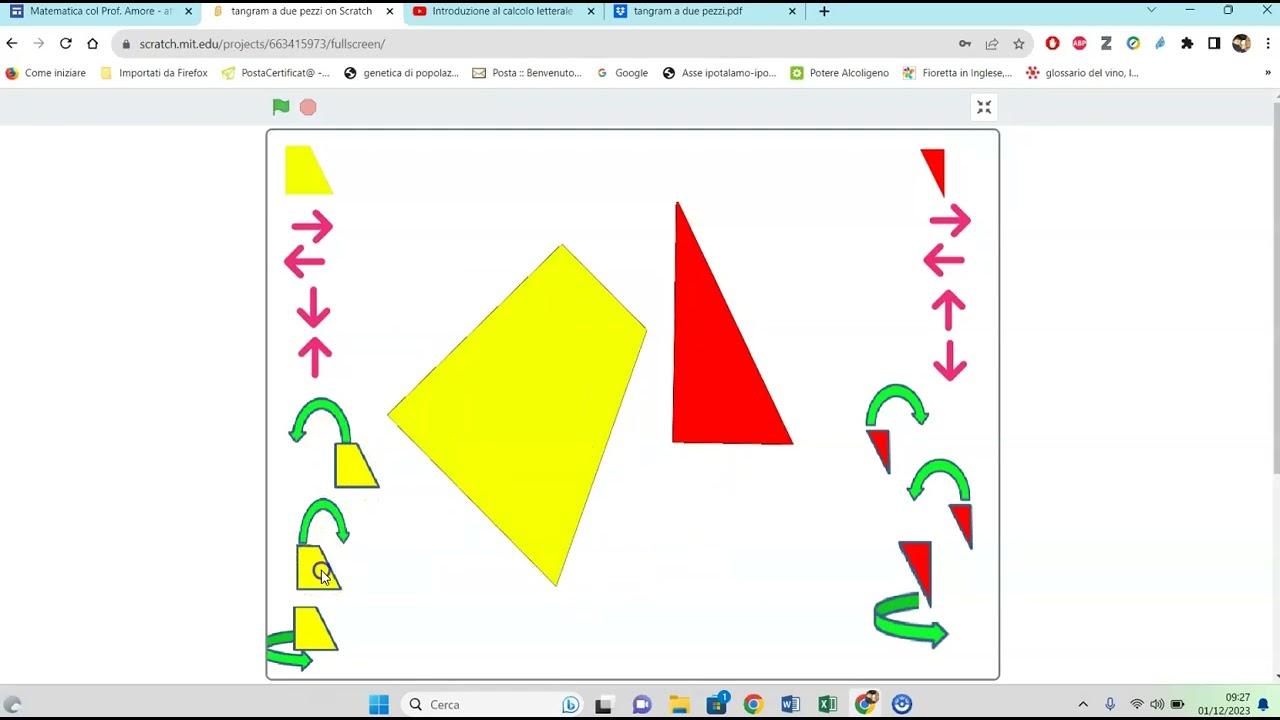
Task: Share this page from the address bar
Action: tap(992, 44)
